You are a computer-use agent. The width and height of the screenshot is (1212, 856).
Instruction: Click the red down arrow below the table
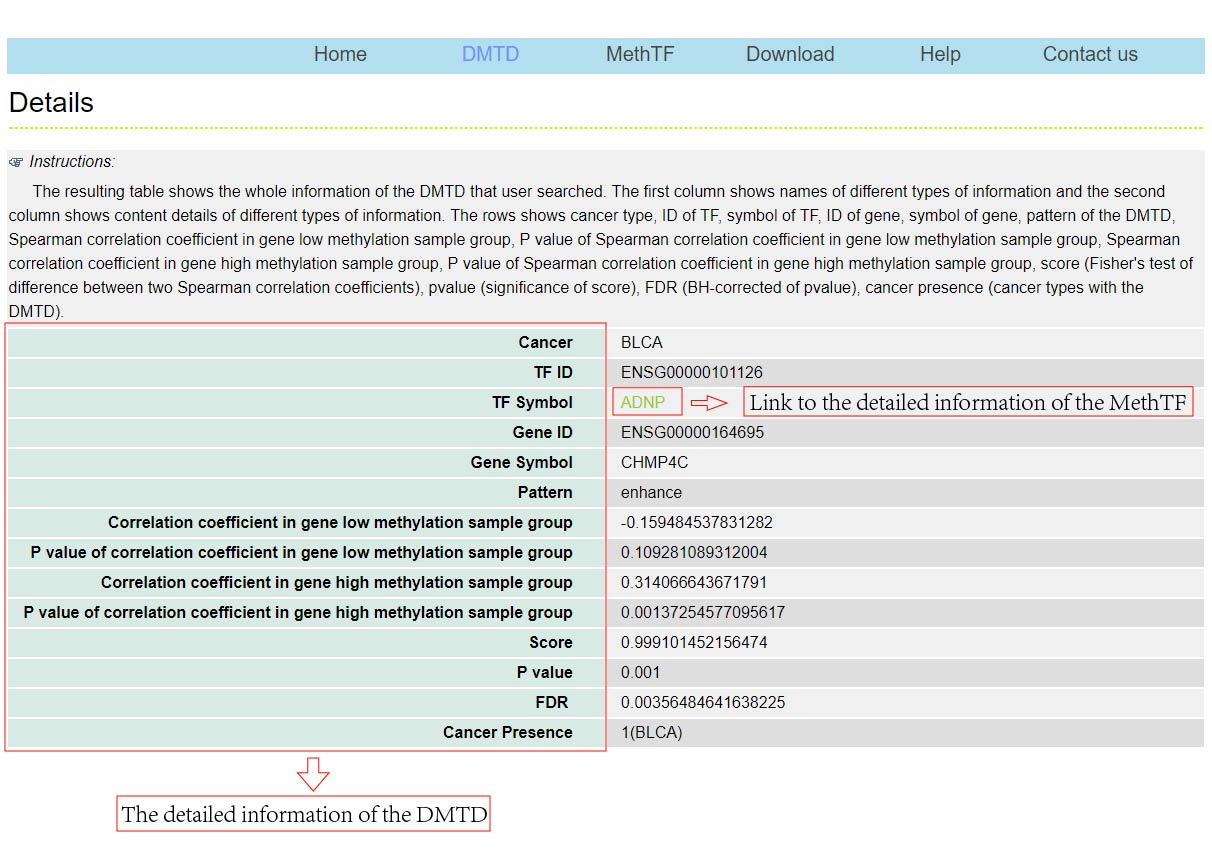point(313,774)
